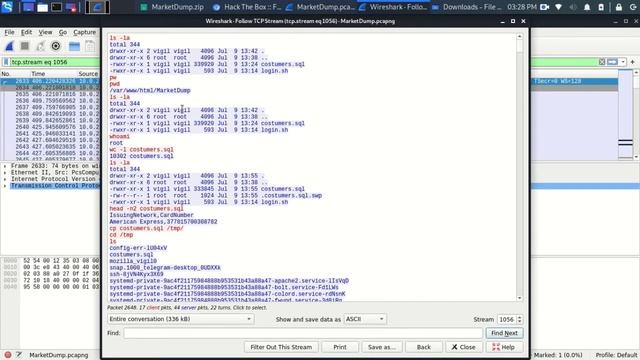Expand the Internet Protocol Version row
This screenshot has height=360, width=640.
click(5, 179)
